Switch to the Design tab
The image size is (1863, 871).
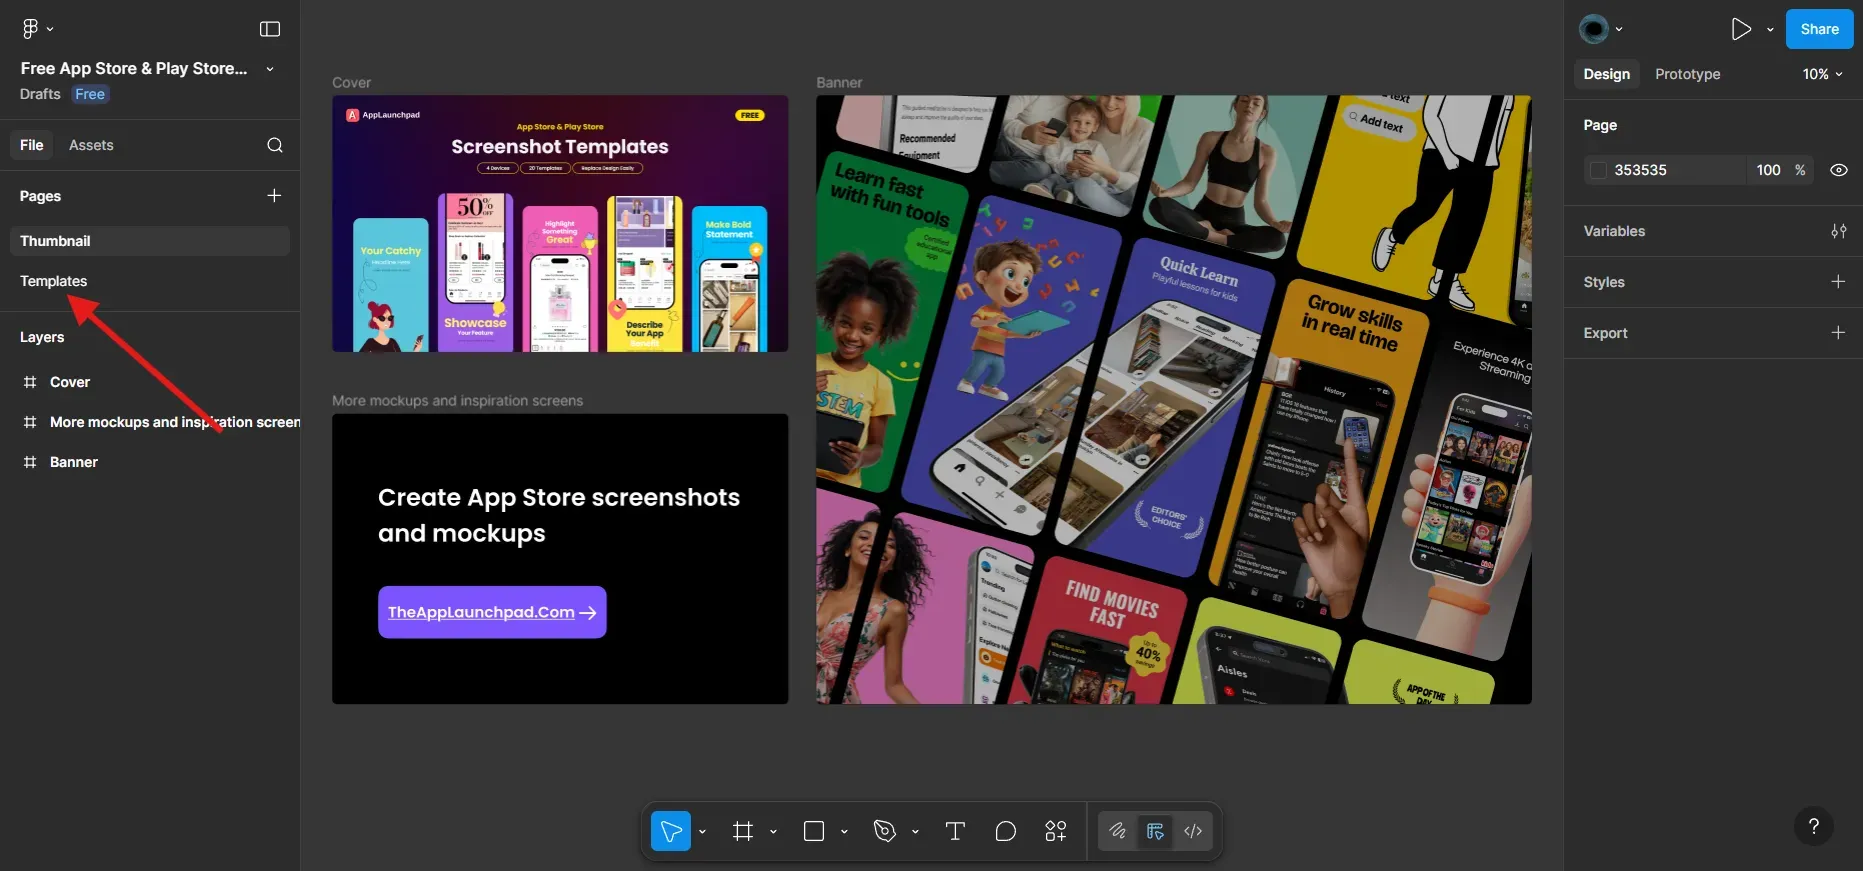click(x=1606, y=74)
